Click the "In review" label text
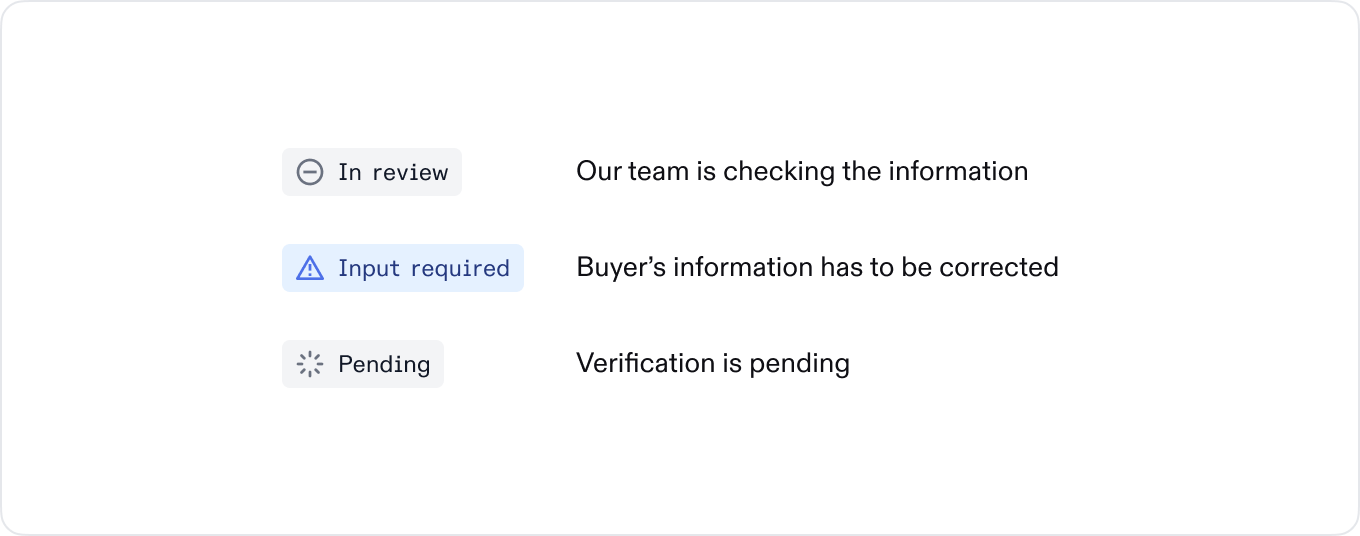Image resolution: width=1360 pixels, height=536 pixels. point(393,172)
